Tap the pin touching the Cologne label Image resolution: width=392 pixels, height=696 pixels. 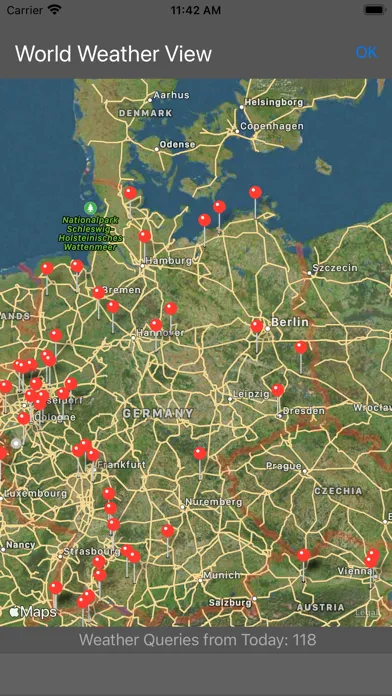pos(24,418)
